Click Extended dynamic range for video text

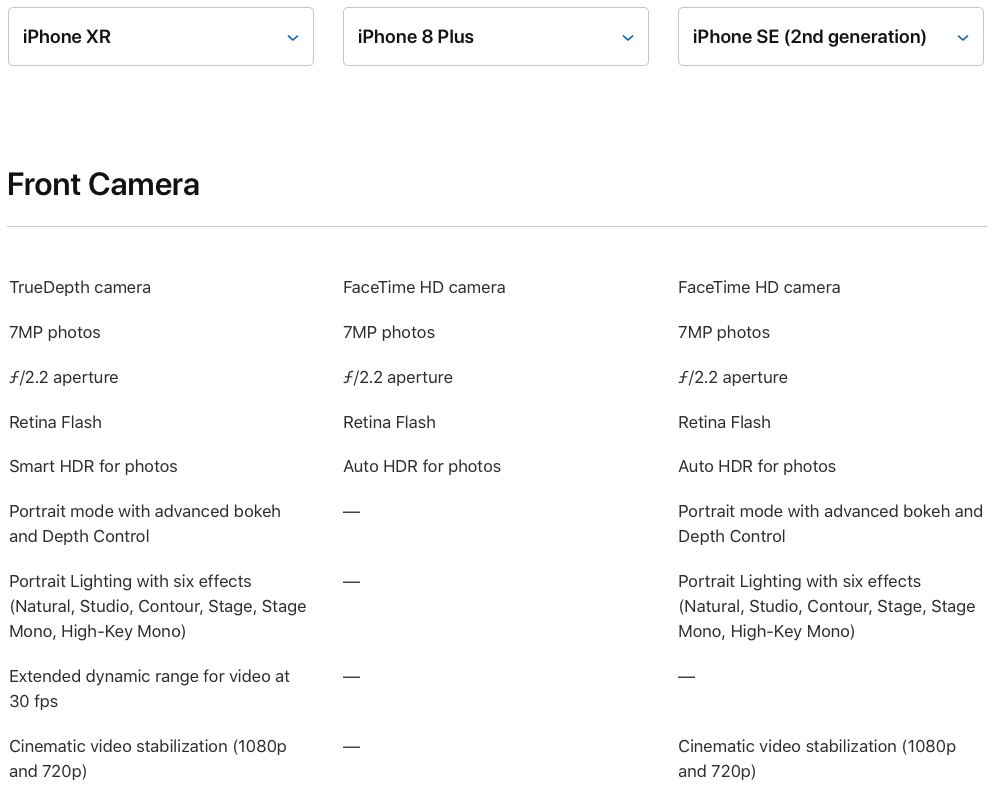point(149,689)
